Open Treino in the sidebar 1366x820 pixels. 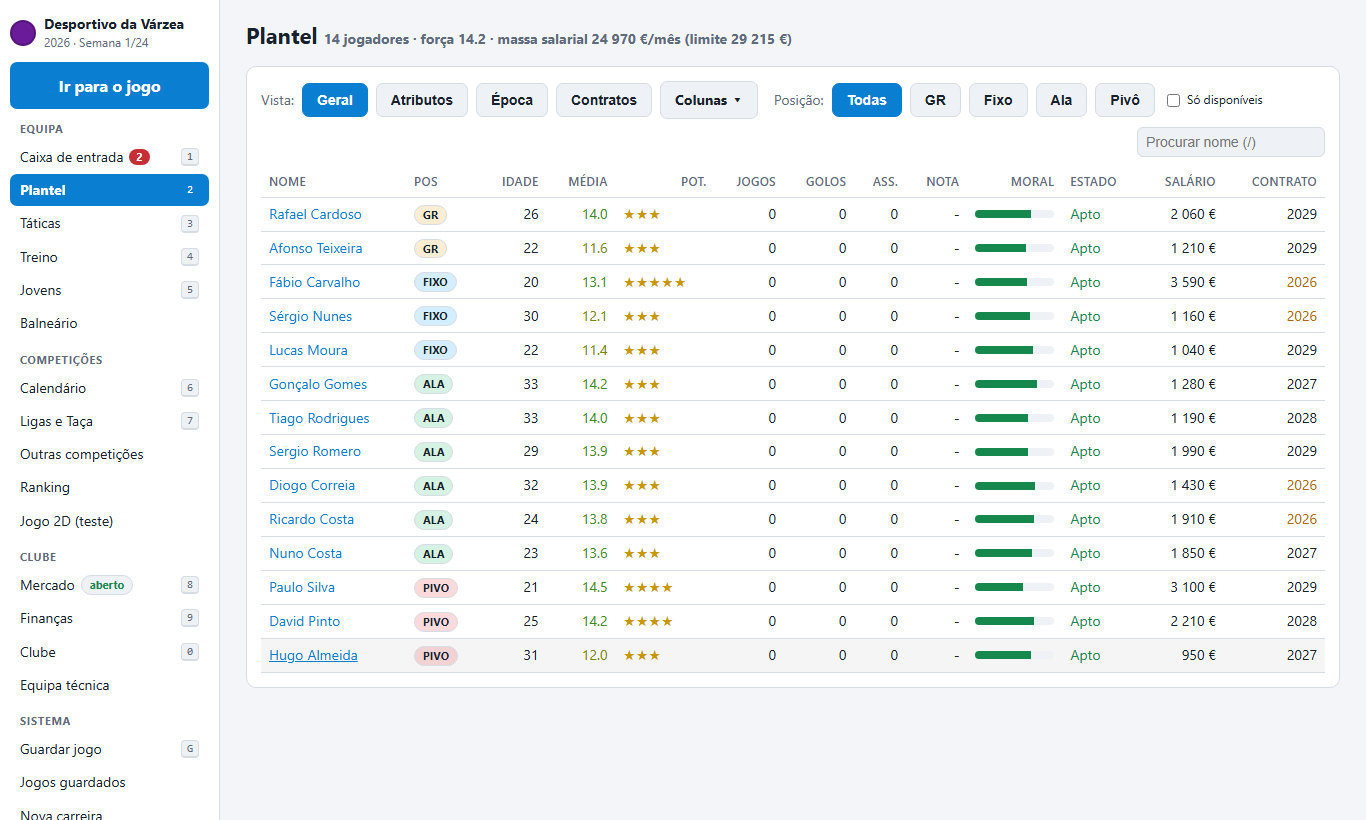(x=109, y=257)
